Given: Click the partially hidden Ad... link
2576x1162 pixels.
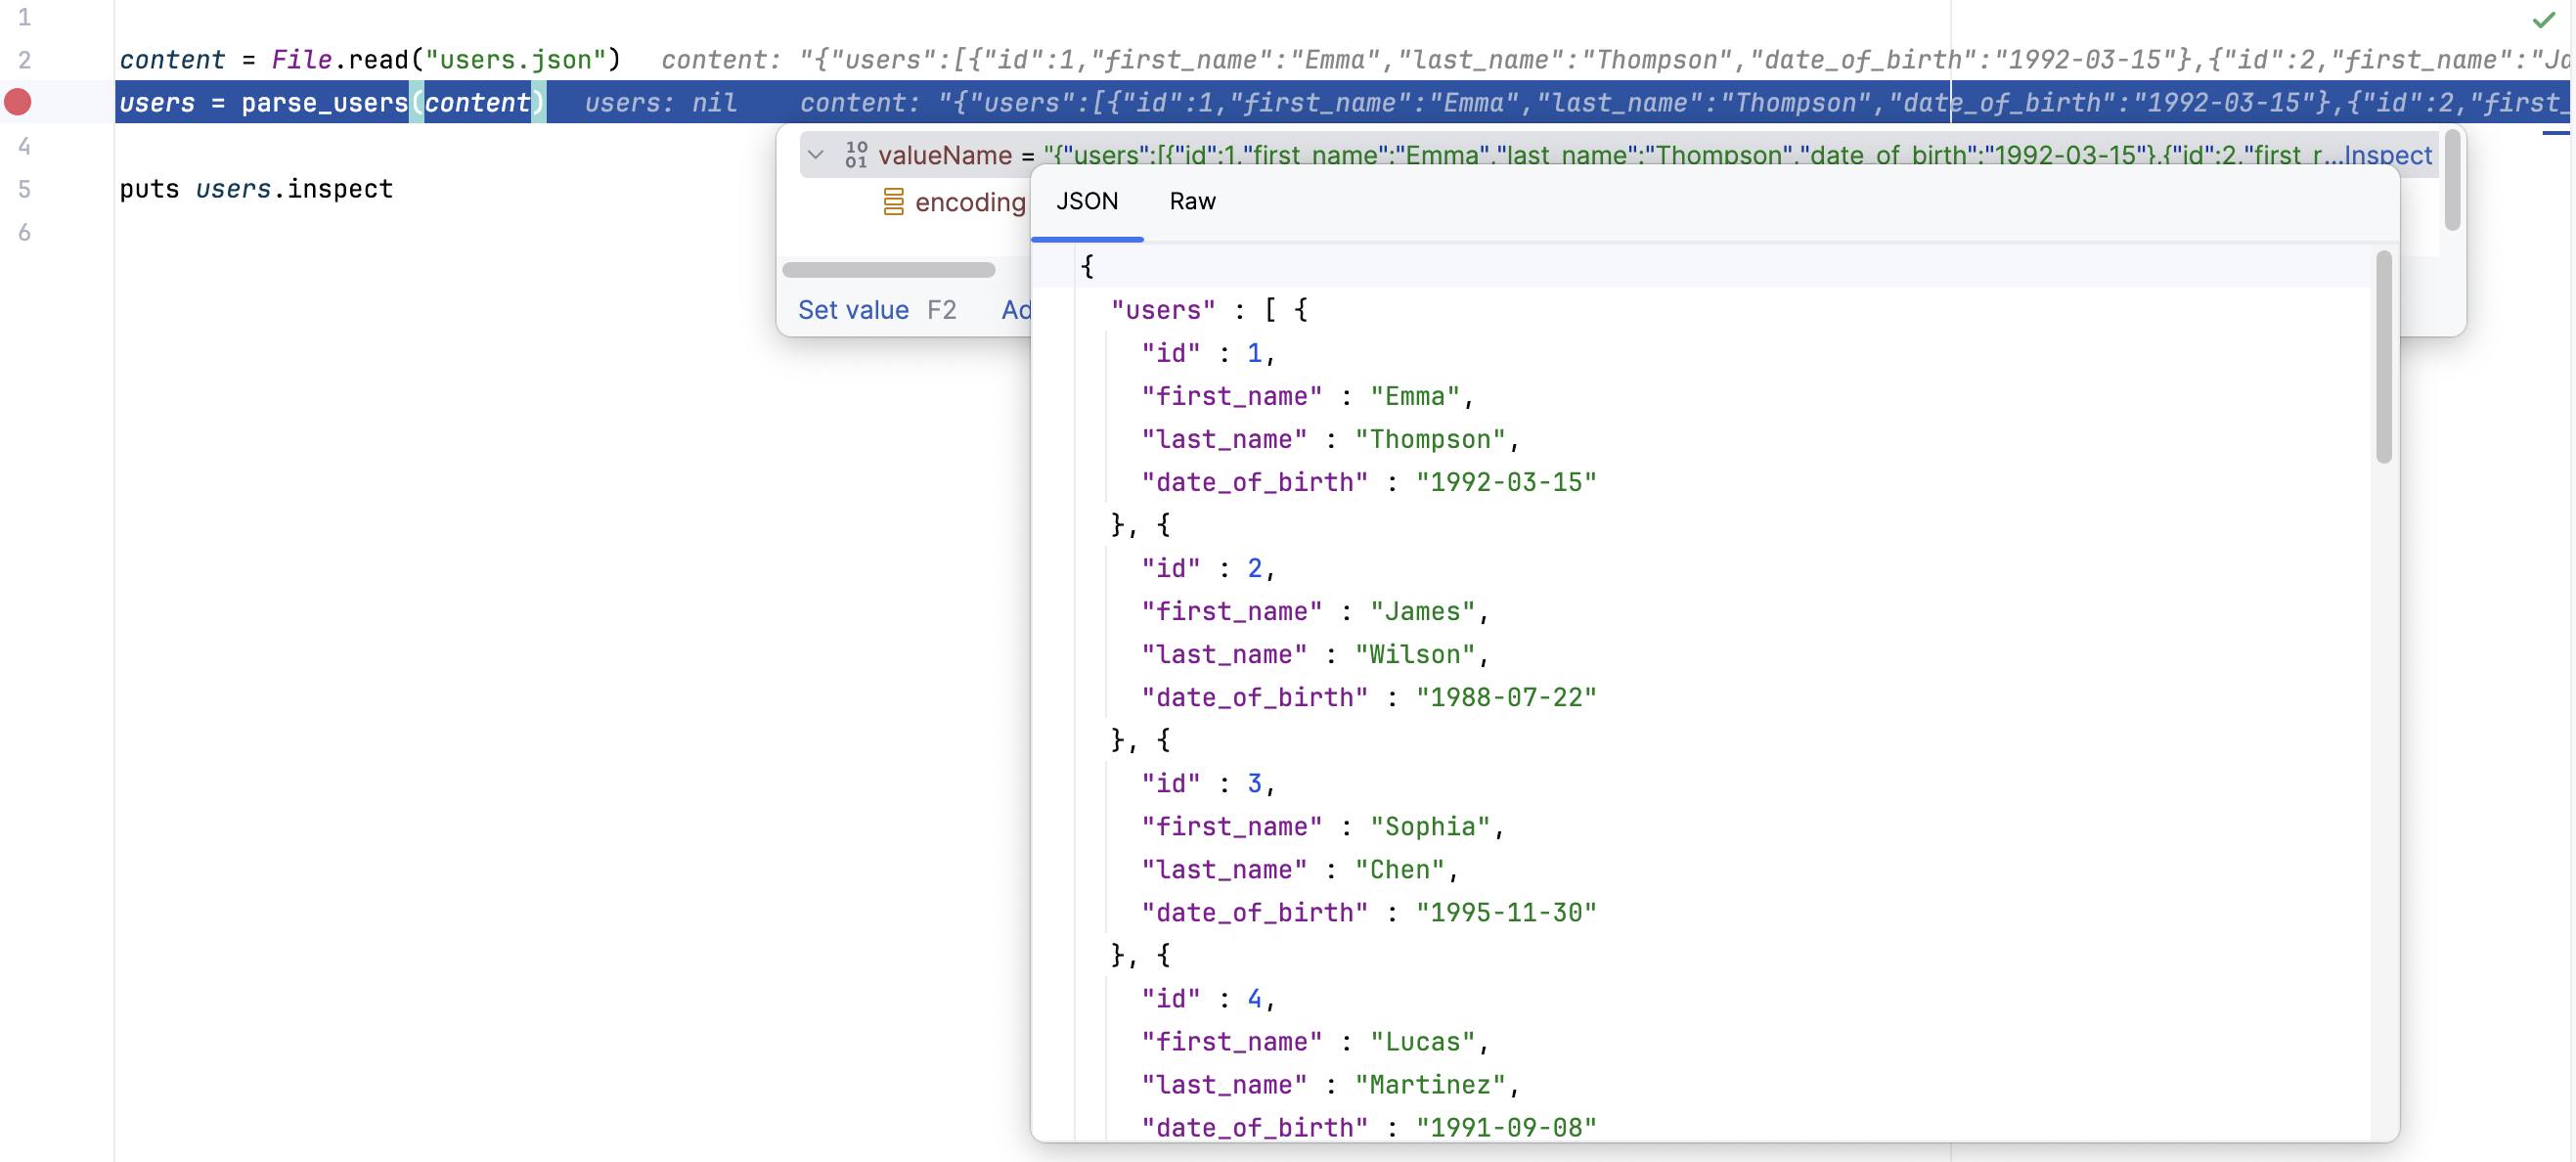Looking at the screenshot, I should [1015, 310].
